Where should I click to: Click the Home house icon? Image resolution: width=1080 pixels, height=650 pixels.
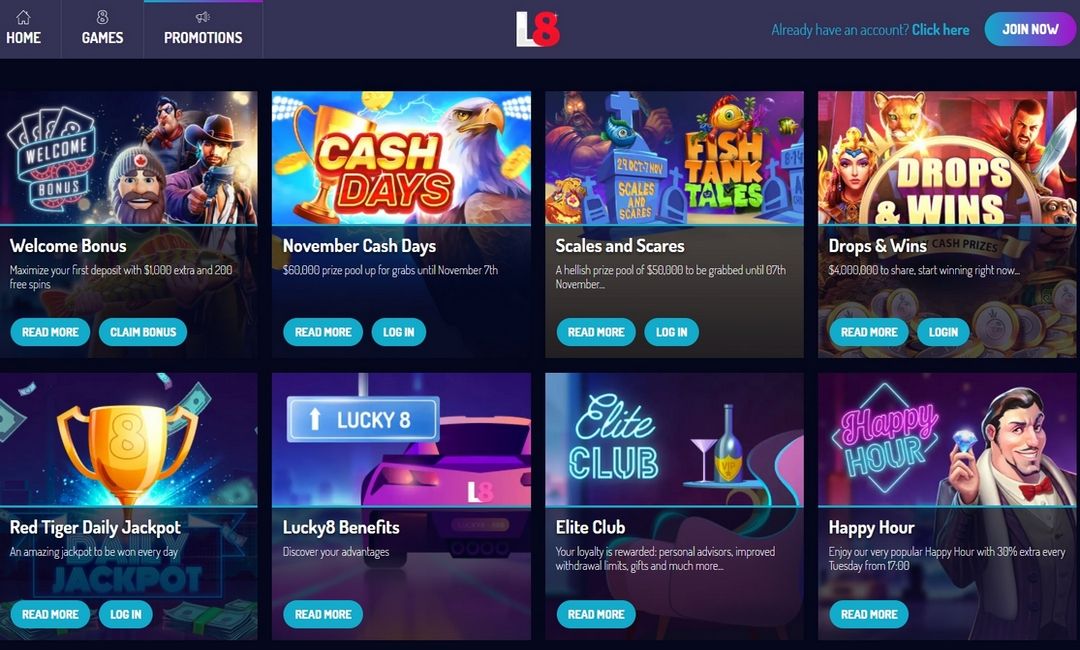(23, 17)
